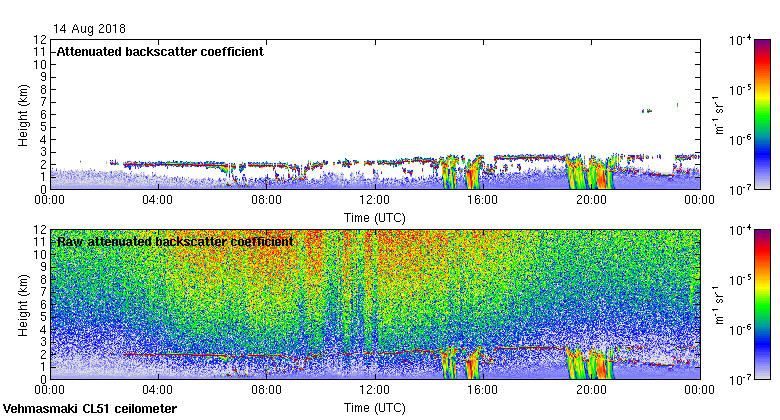
Task: Click the "16:00" tick label under the lower plot
Action: 483,390
